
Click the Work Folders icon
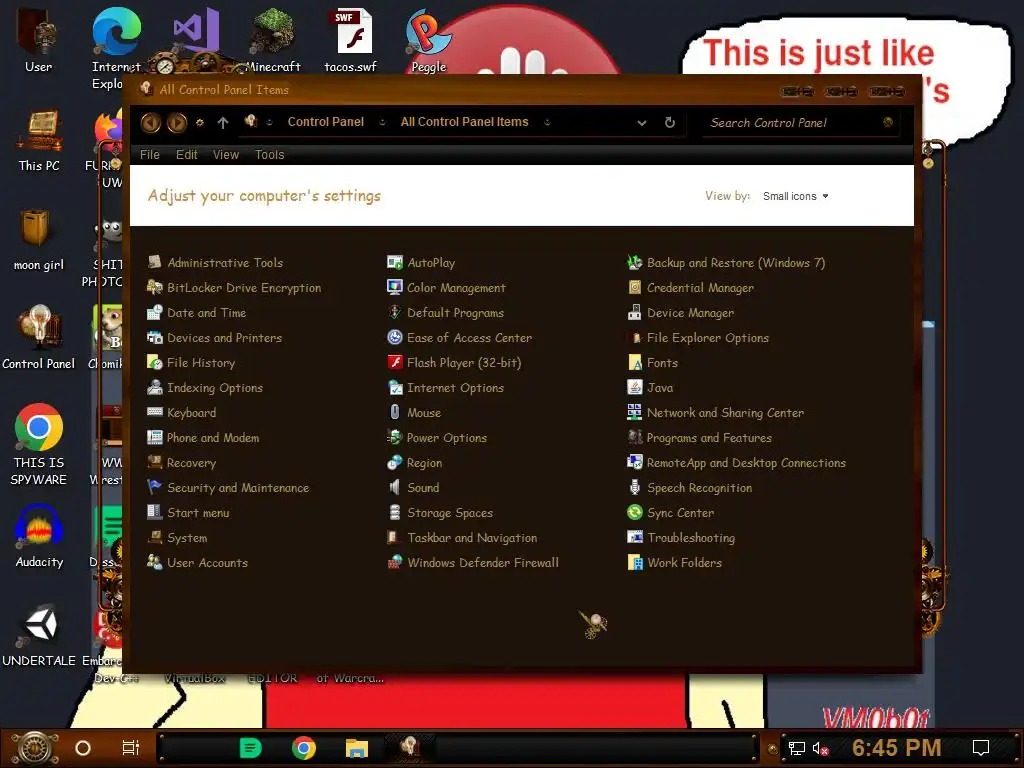[x=635, y=562]
